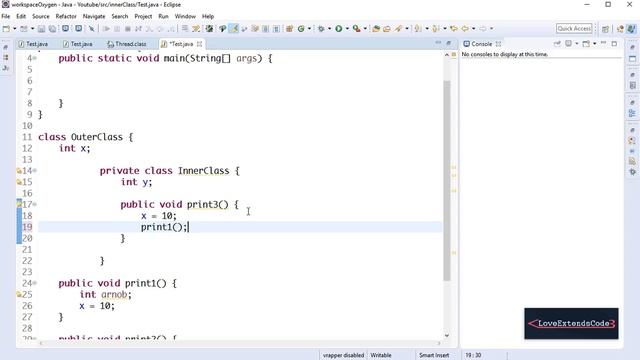Image resolution: width=640 pixels, height=360 pixels.
Task: Click the Save All toolbar icon
Action: tap(52, 29)
